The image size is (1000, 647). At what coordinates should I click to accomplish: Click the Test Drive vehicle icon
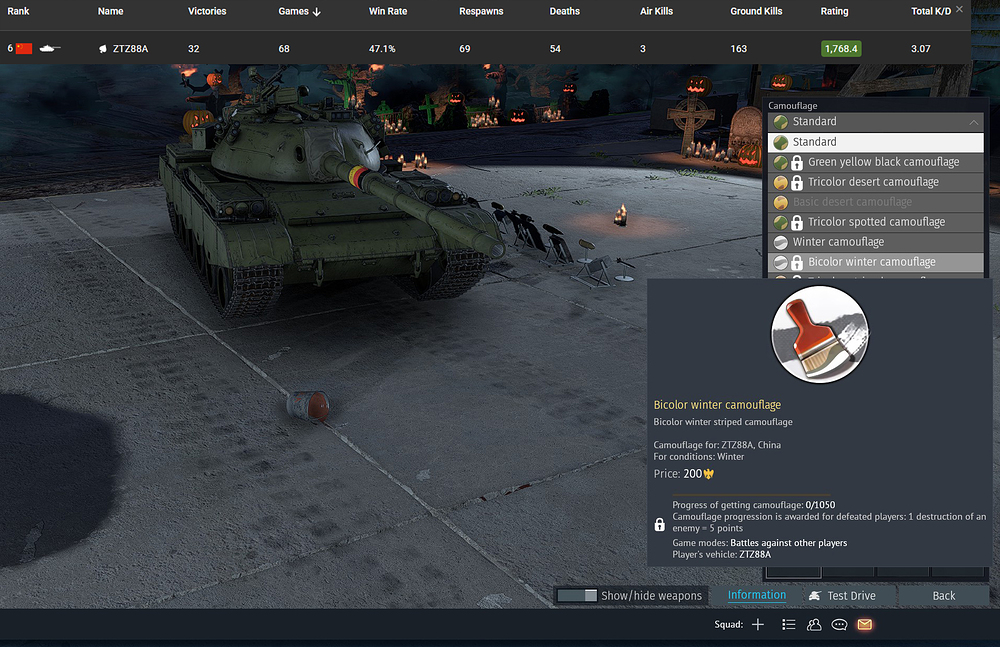tap(814, 595)
